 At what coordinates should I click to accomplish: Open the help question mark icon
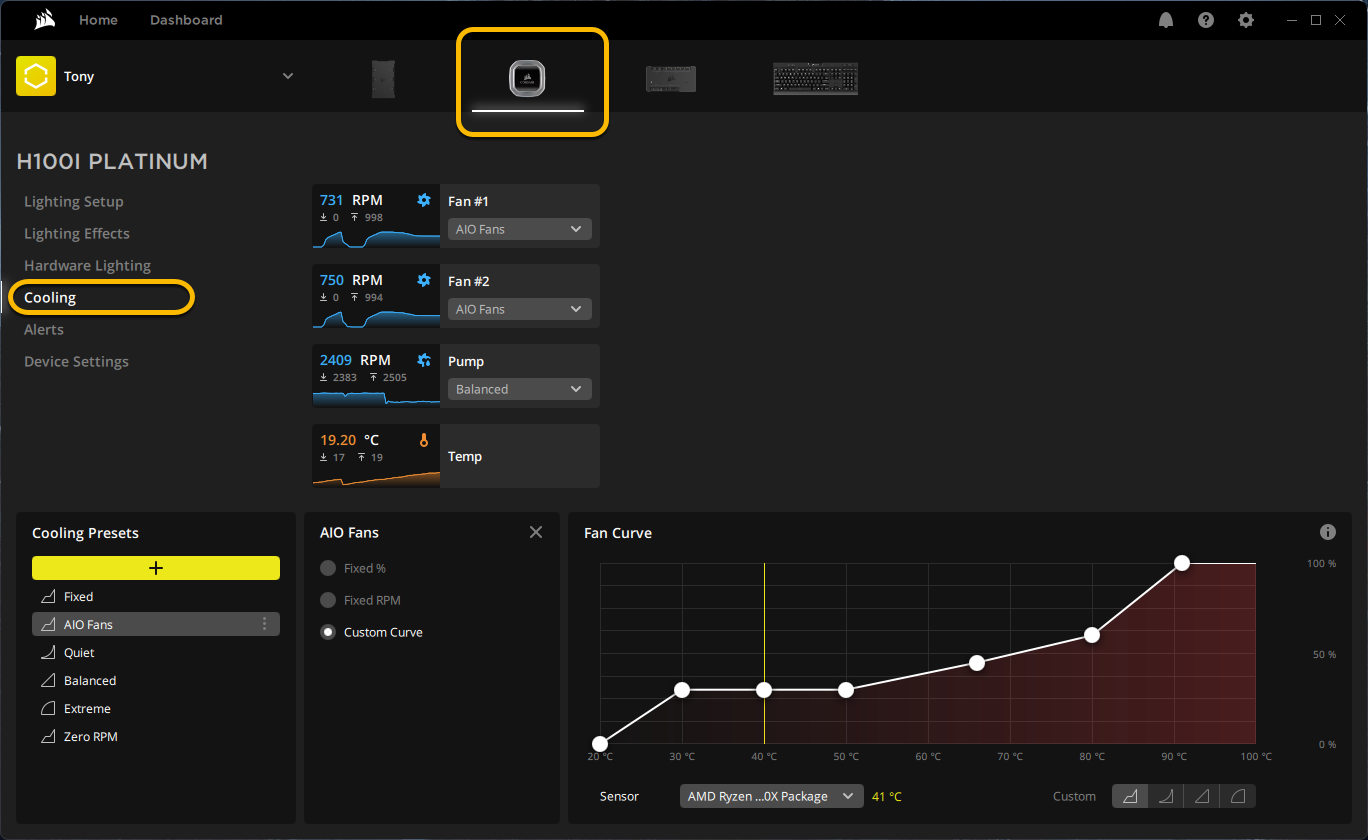pyautogui.click(x=1206, y=20)
